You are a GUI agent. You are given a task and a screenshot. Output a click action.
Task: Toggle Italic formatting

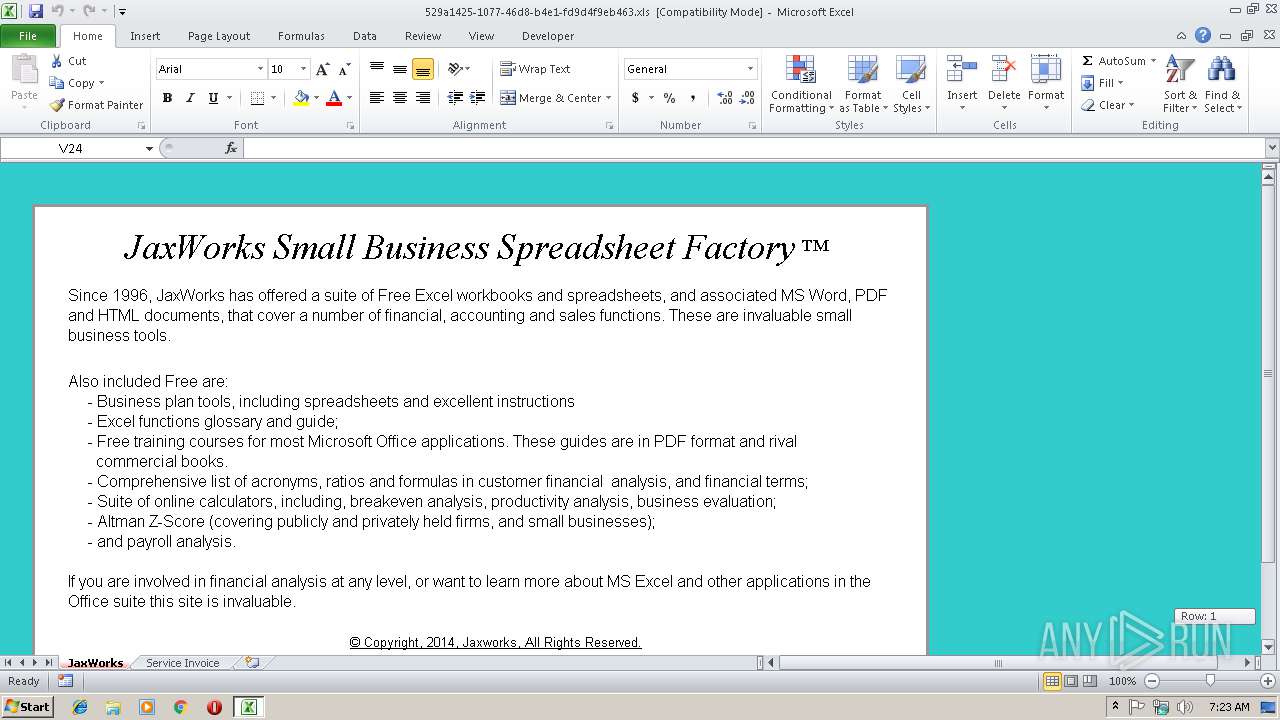pyautogui.click(x=190, y=98)
